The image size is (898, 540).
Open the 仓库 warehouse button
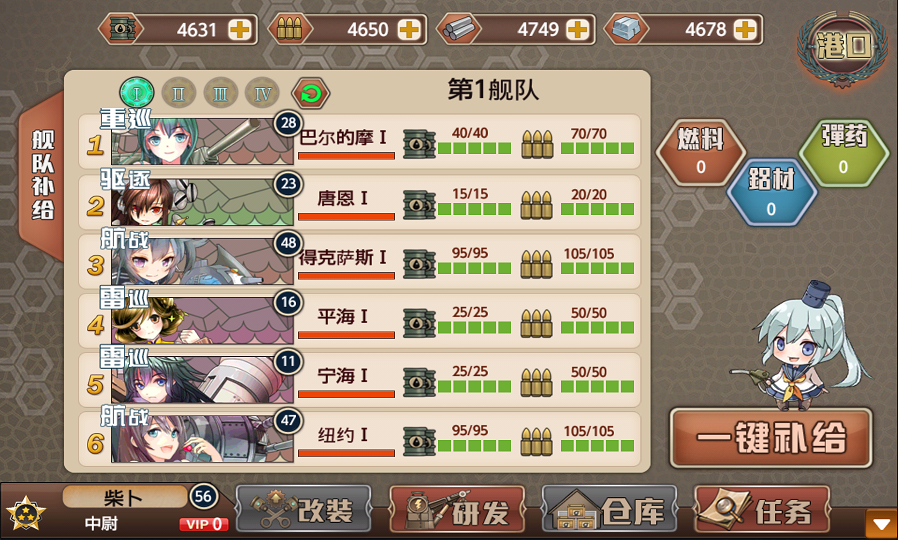coord(610,510)
